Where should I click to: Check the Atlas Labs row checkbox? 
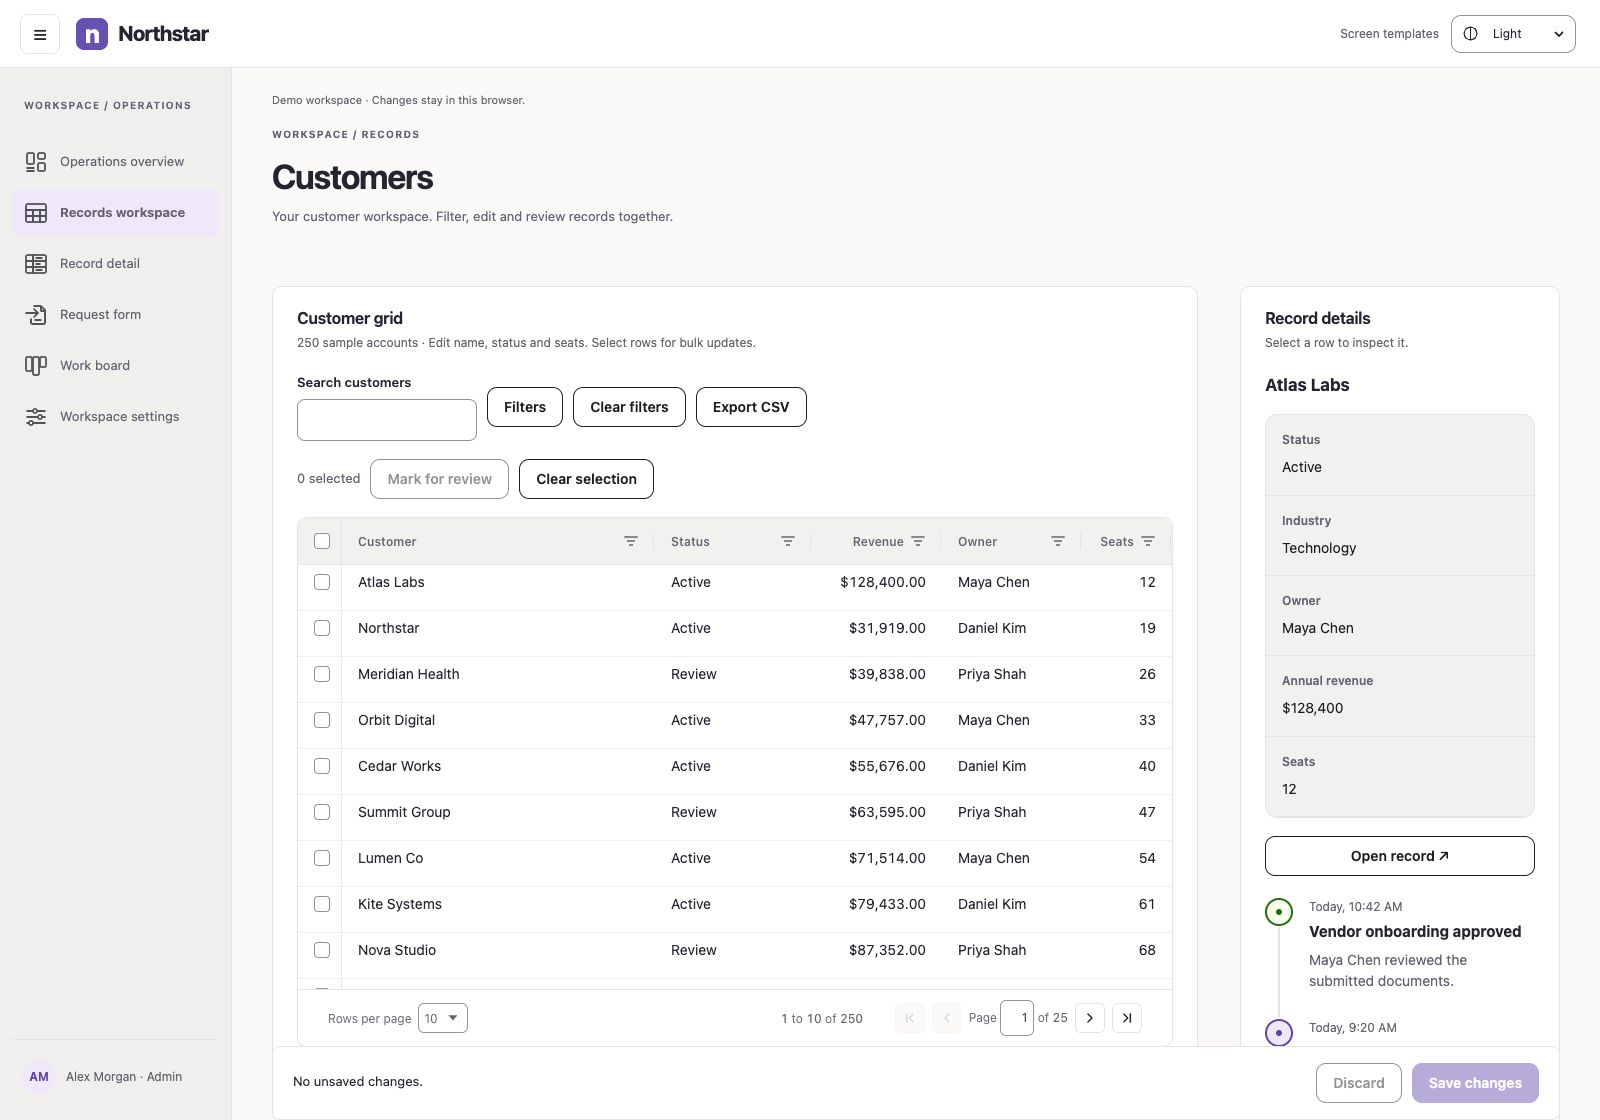(322, 582)
